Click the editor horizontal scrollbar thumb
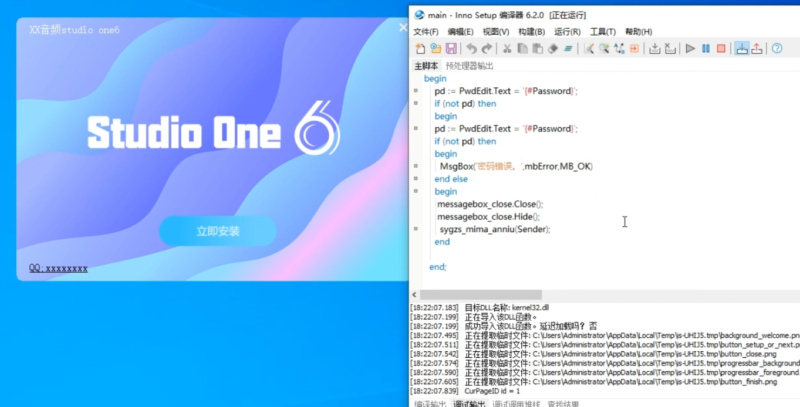Screen dimensions: 800x407 click(481, 295)
